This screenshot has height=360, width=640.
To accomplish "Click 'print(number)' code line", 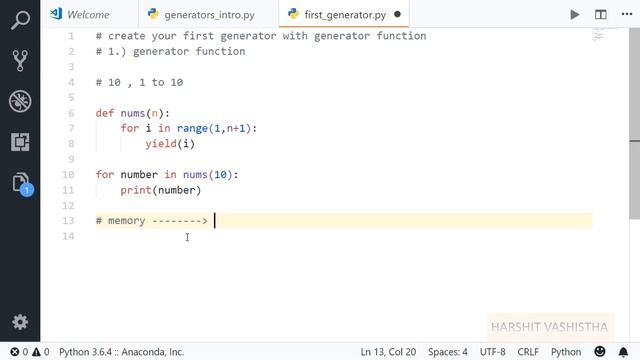I will click(160, 190).
